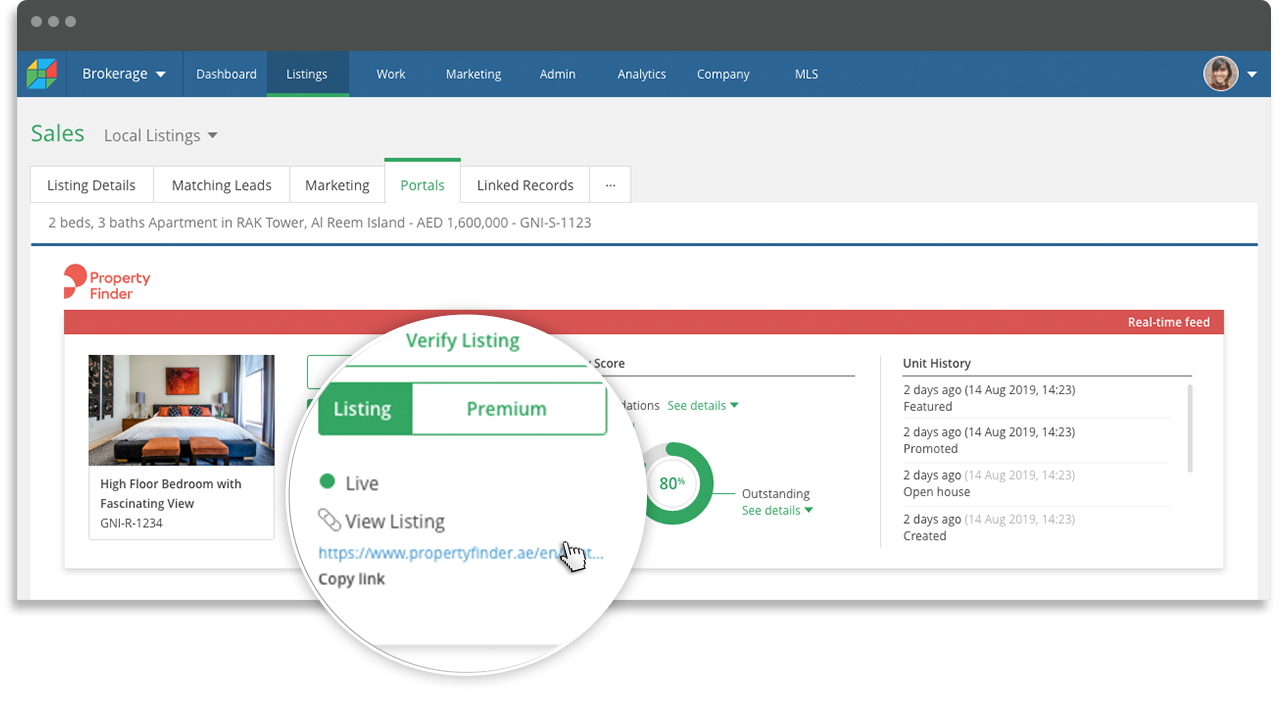The image size is (1287, 715).
Task: Click the Sales heading
Action: point(58,134)
